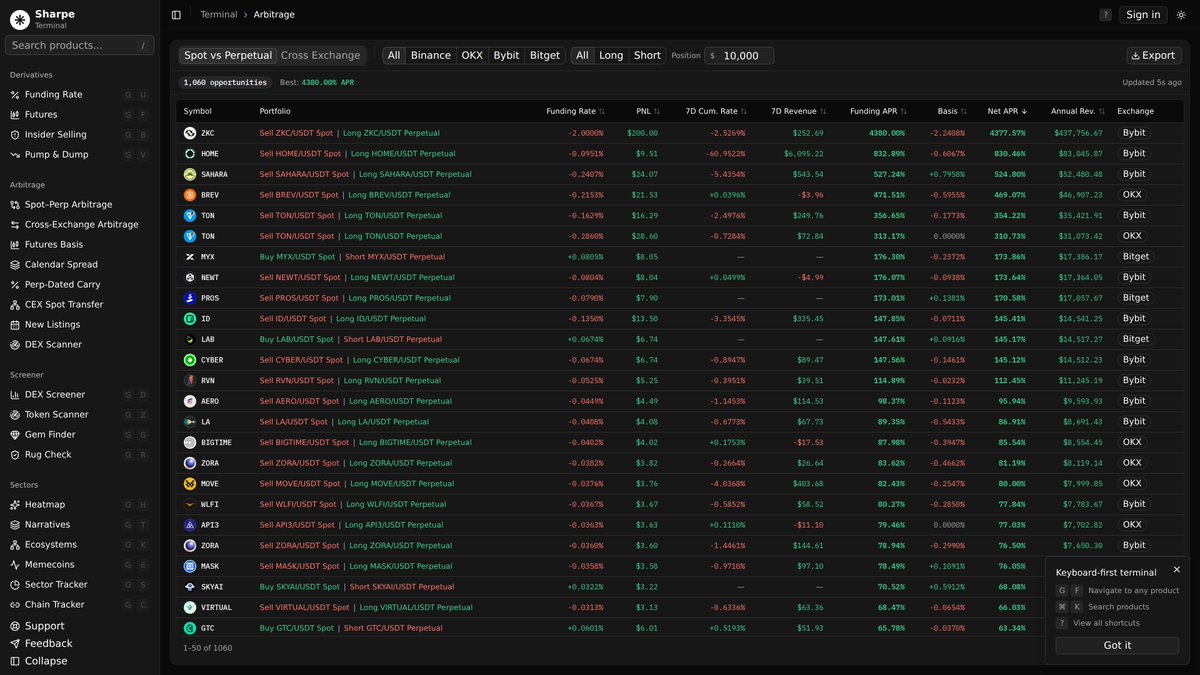Image resolution: width=1200 pixels, height=675 pixels.
Task: Click the Export button
Action: pos(1154,56)
